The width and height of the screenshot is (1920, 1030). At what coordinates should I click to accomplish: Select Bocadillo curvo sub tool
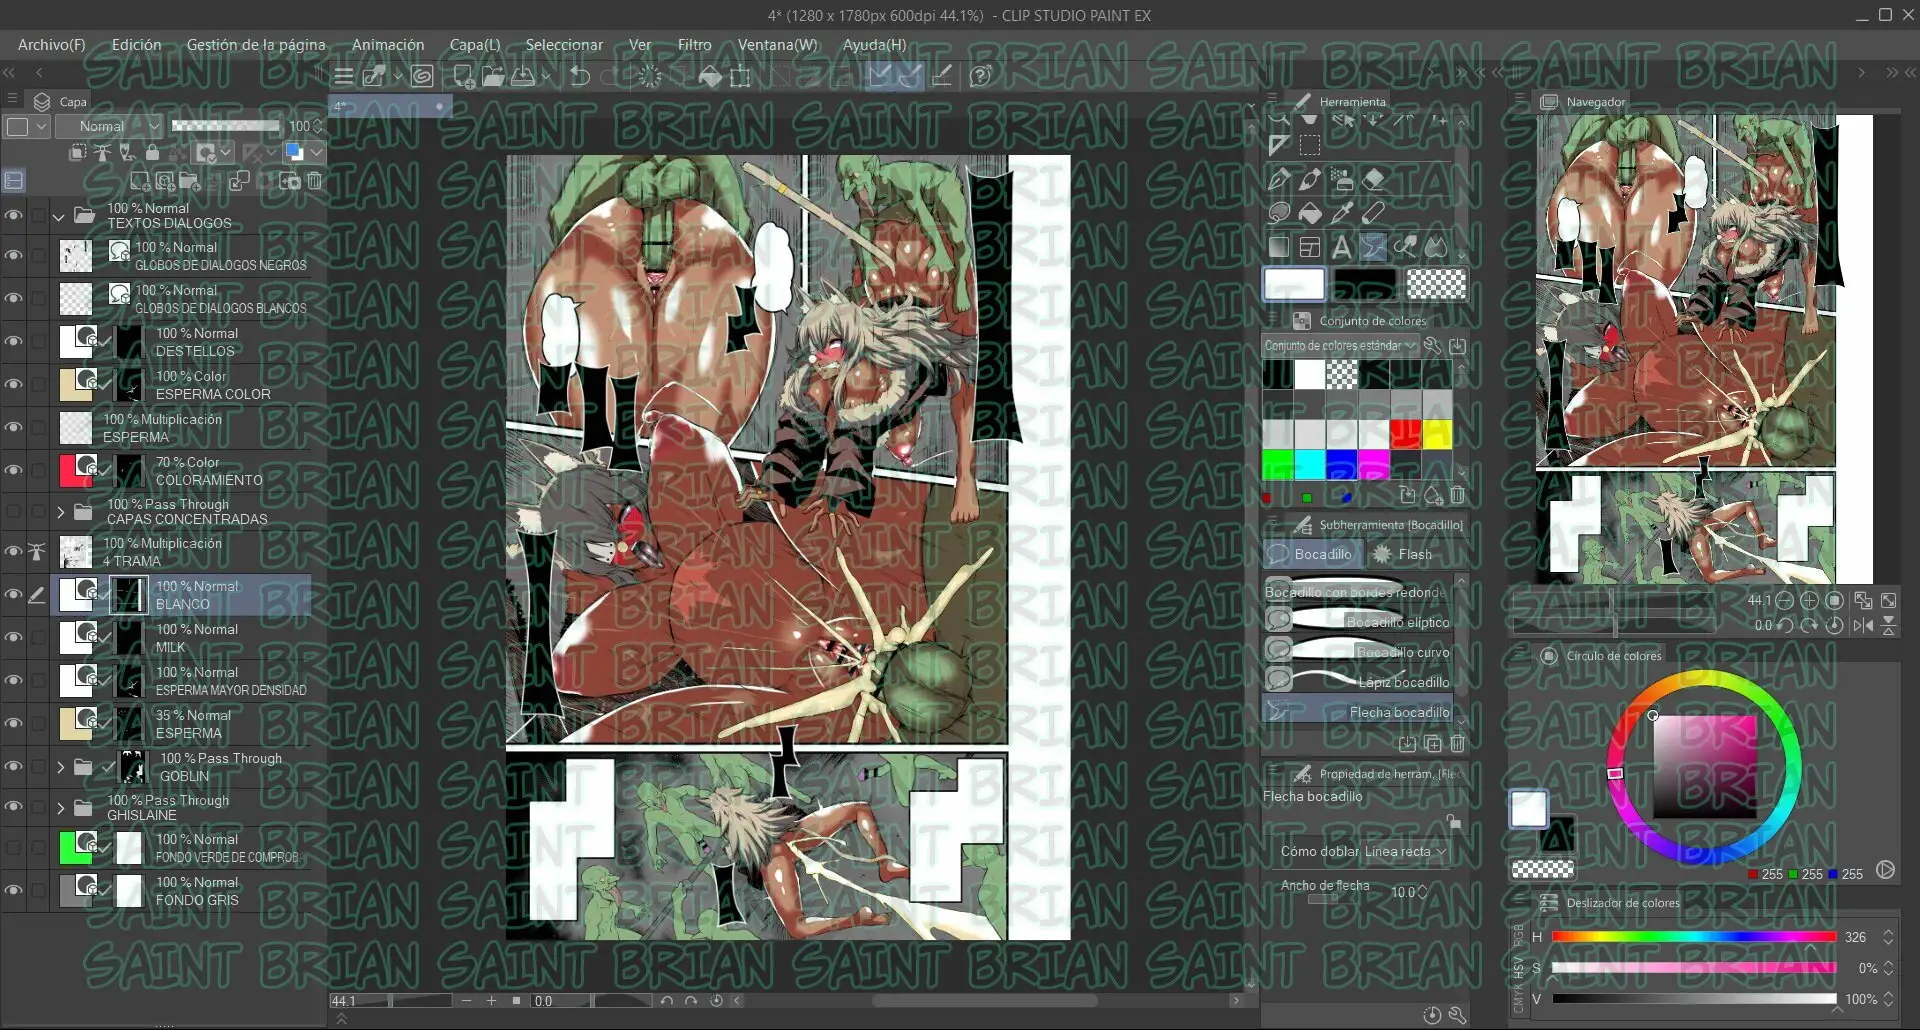tap(1358, 652)
